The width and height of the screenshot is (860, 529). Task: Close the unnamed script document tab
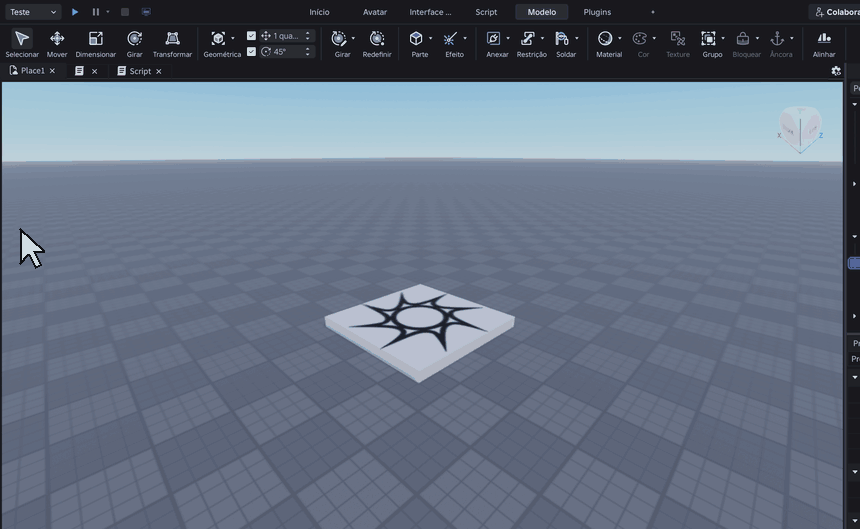click(94, 71)
